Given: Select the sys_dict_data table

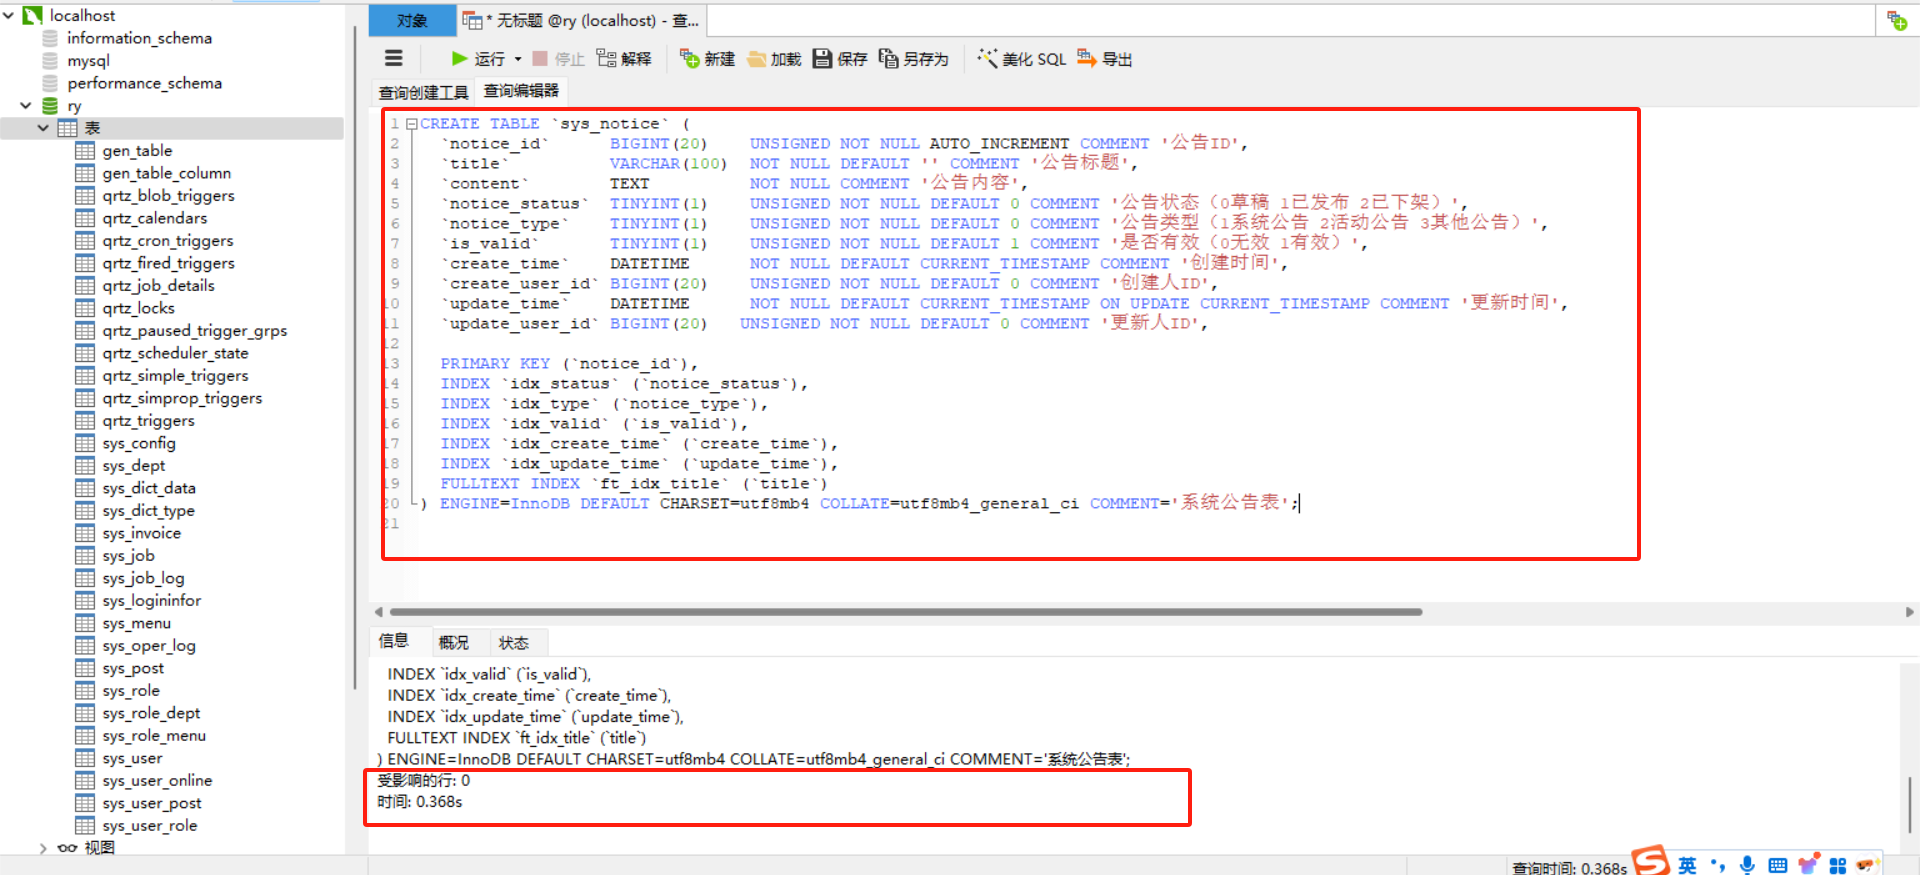Looking at the screenshot, I should click(x=148, y=488).
